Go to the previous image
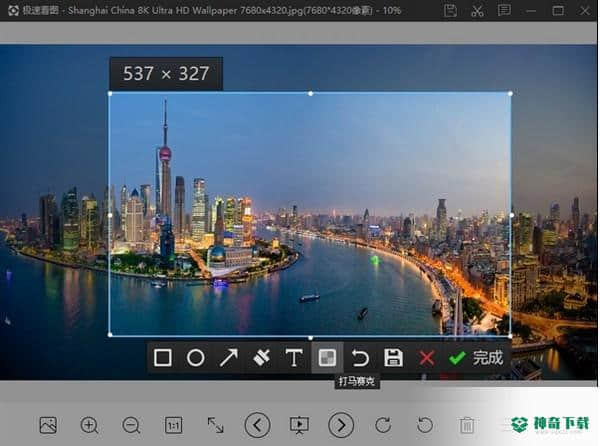The width and height of the screenshot is (600, 446). tap(257, 425)
